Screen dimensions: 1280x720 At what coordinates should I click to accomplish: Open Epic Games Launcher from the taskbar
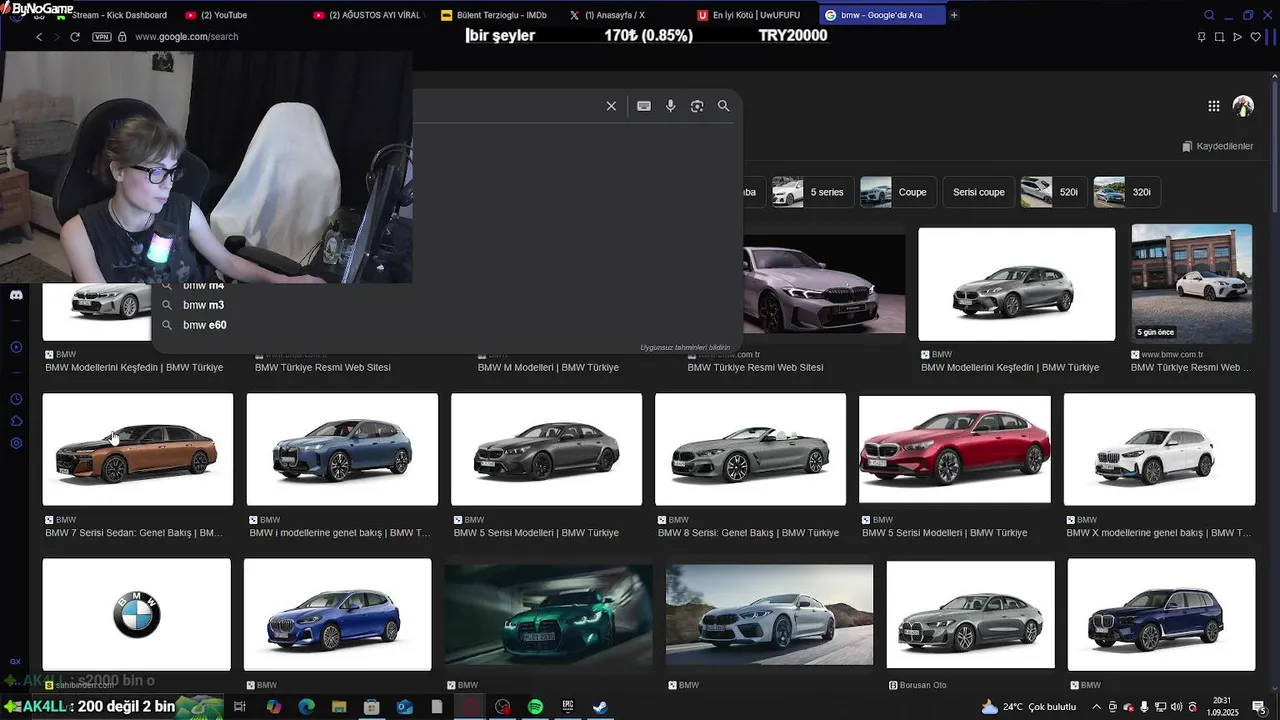click(x=568, y=707)
